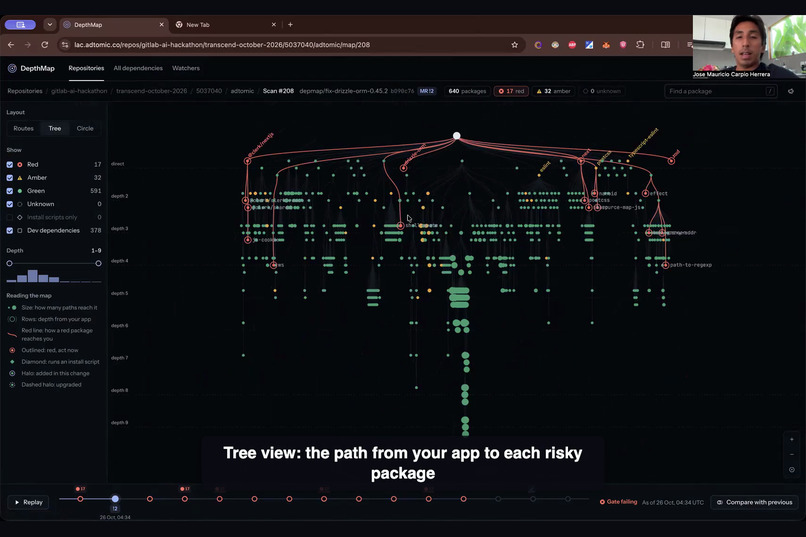Click the right Depth slider handle

pos(98,263)
